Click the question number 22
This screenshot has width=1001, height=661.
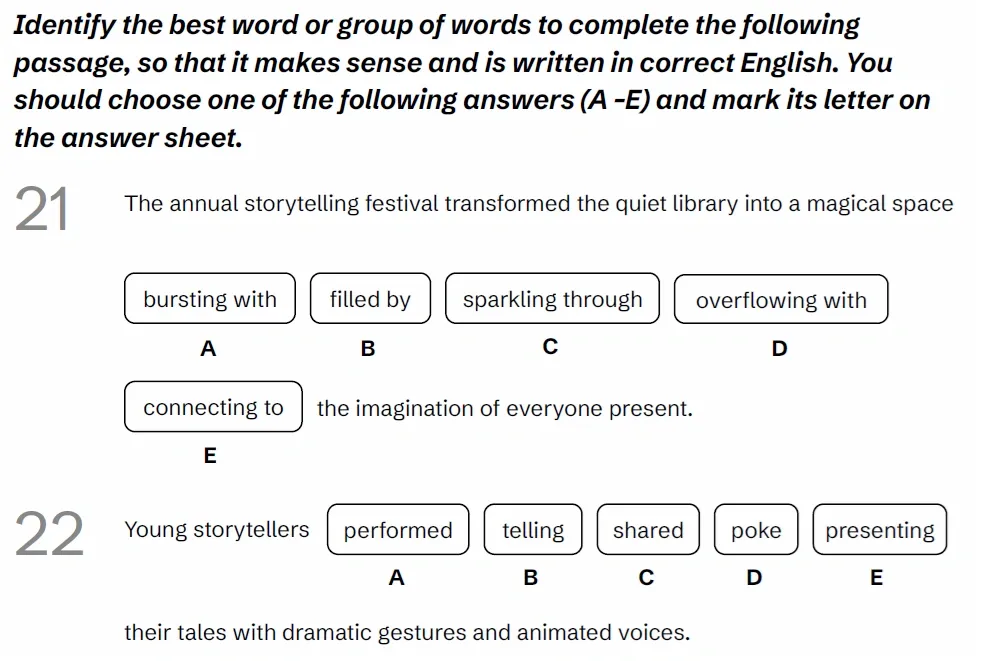50,535
